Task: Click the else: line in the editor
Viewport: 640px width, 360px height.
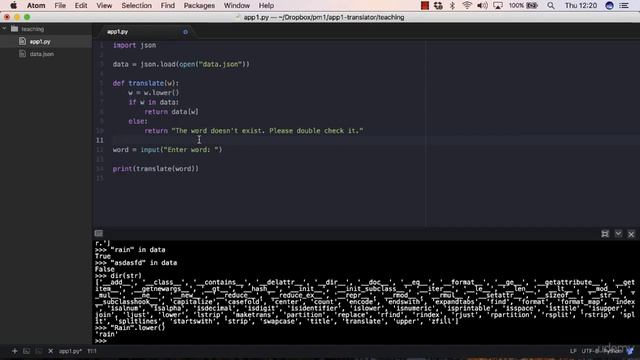Action: (x=138, y=121)
